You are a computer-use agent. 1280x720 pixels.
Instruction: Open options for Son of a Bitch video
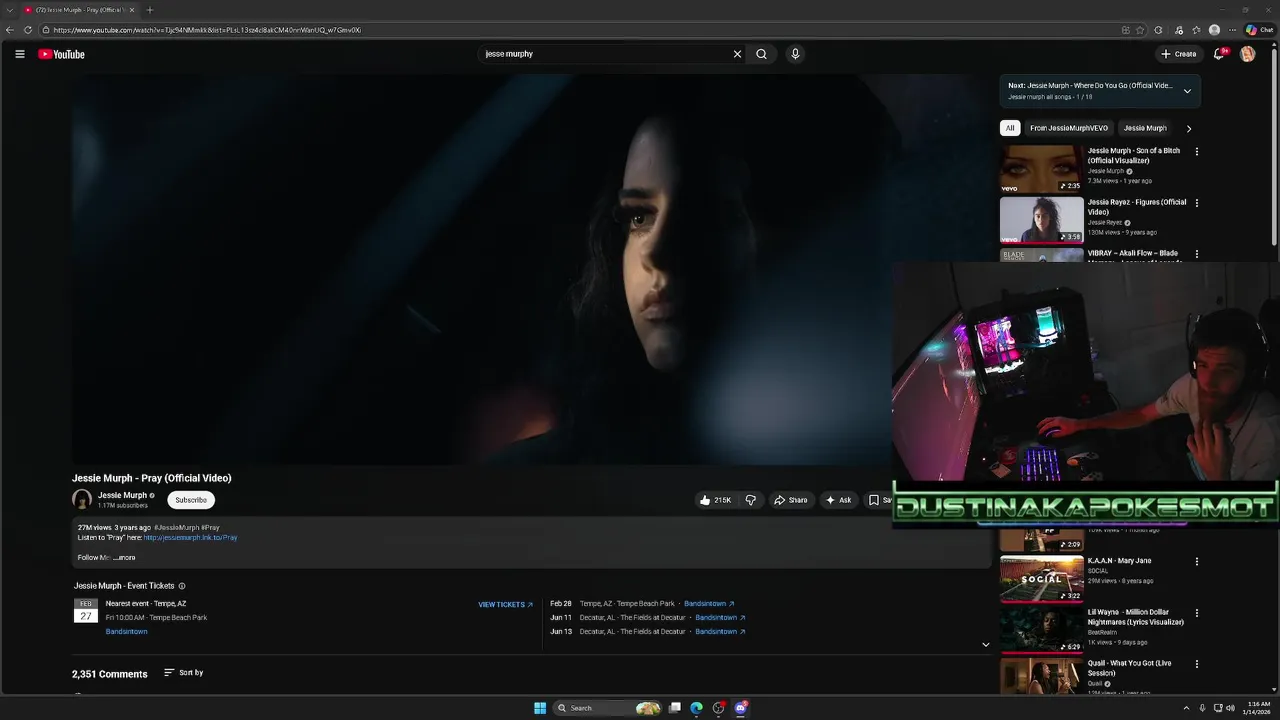point(1197,152)
